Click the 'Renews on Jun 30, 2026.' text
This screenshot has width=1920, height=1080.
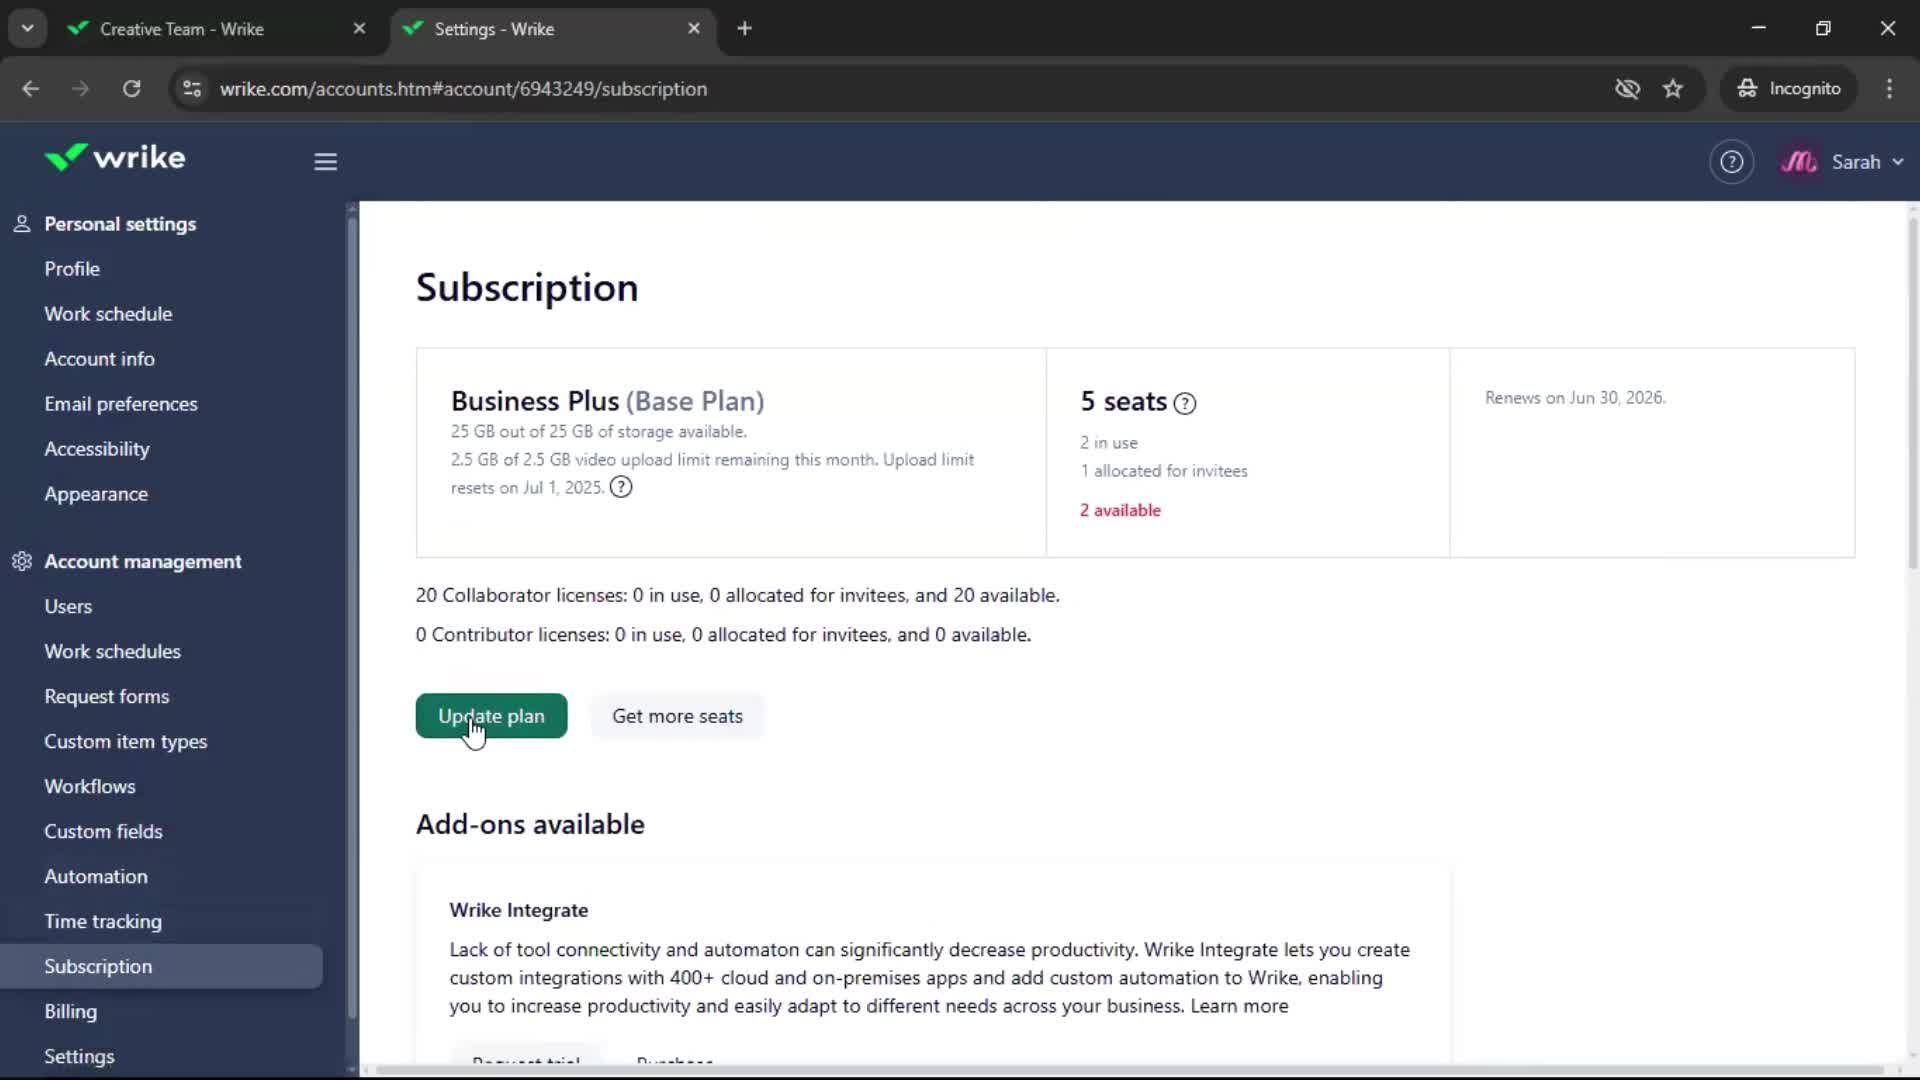pos(1575,398)
